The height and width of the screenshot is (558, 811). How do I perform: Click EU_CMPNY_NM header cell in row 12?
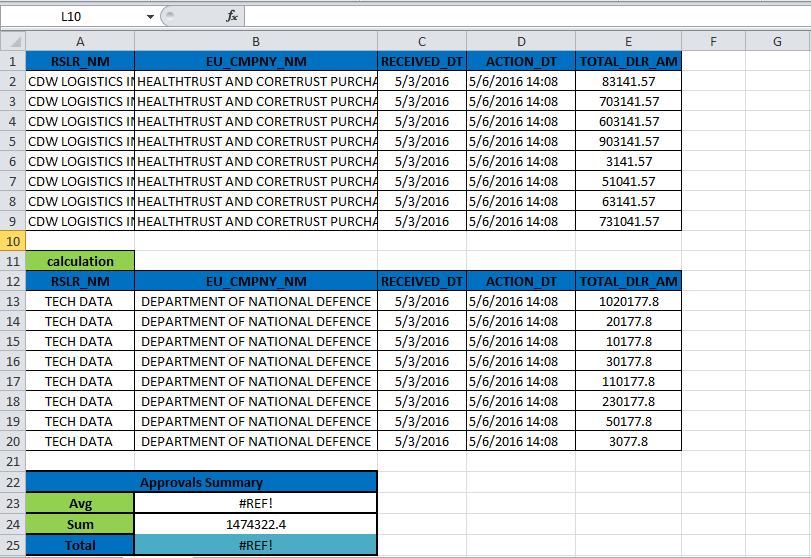pyautogui.click(x=256, y=281)
